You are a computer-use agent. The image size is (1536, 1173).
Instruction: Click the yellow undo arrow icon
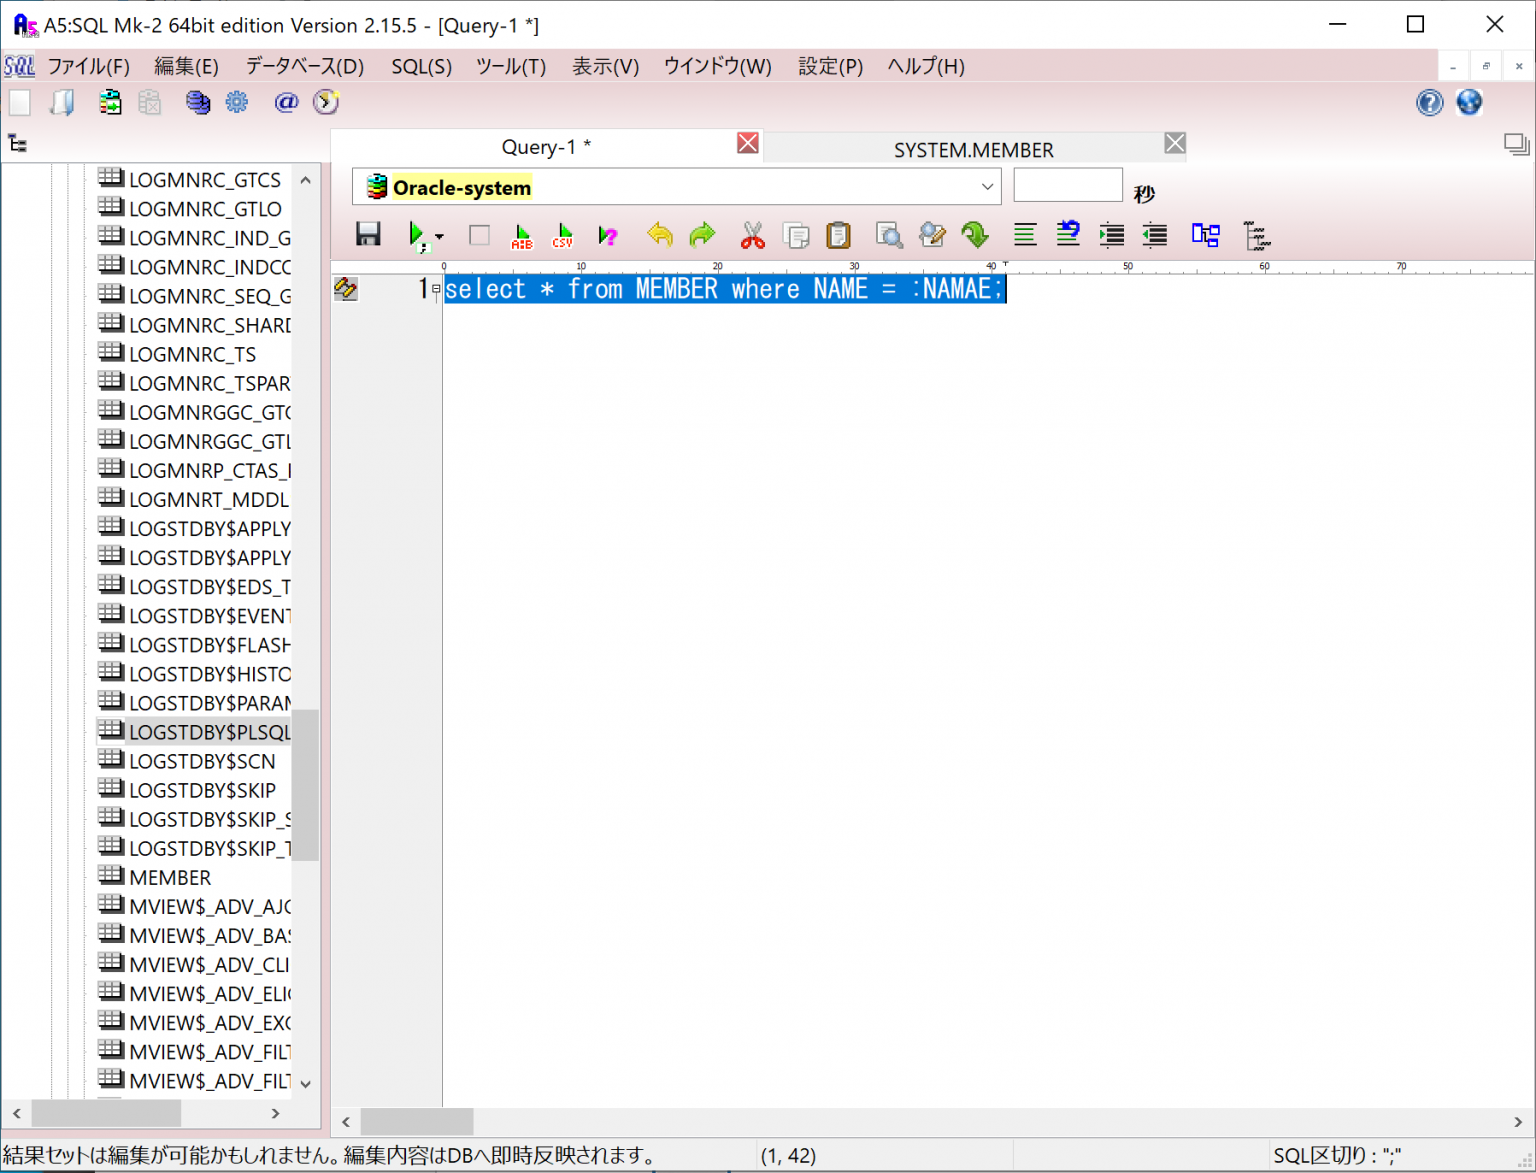(660, 235)
